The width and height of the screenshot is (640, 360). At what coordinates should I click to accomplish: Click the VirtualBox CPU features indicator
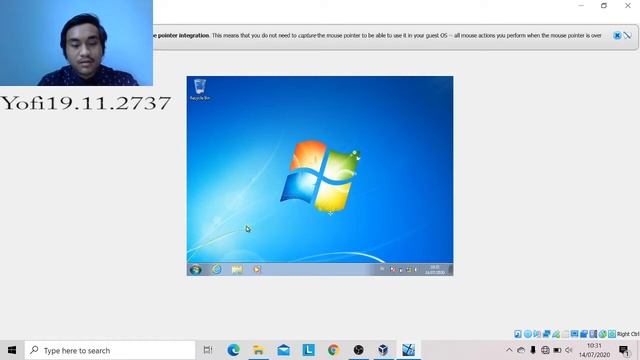pyautogui.click(x=593, y=334)
